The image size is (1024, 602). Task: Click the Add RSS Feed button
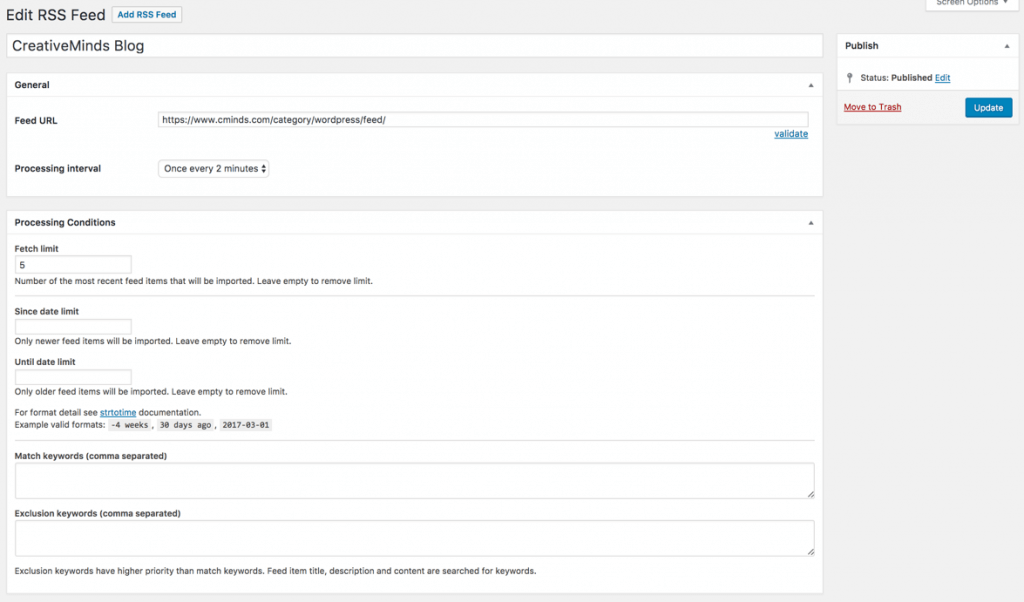(x=148, y=15)
